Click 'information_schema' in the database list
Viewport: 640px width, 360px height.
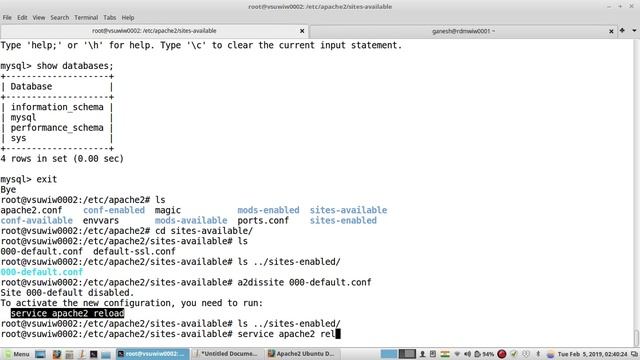point(57,107)
